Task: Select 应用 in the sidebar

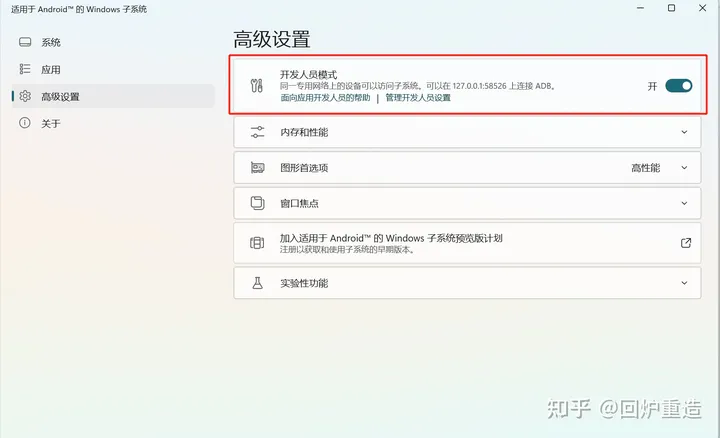Action: click(x=113, y=69)
